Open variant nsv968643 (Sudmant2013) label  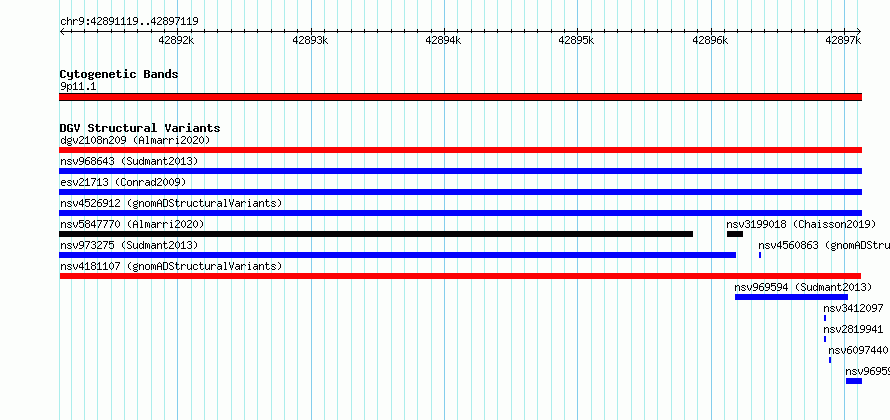coord(129,161)
